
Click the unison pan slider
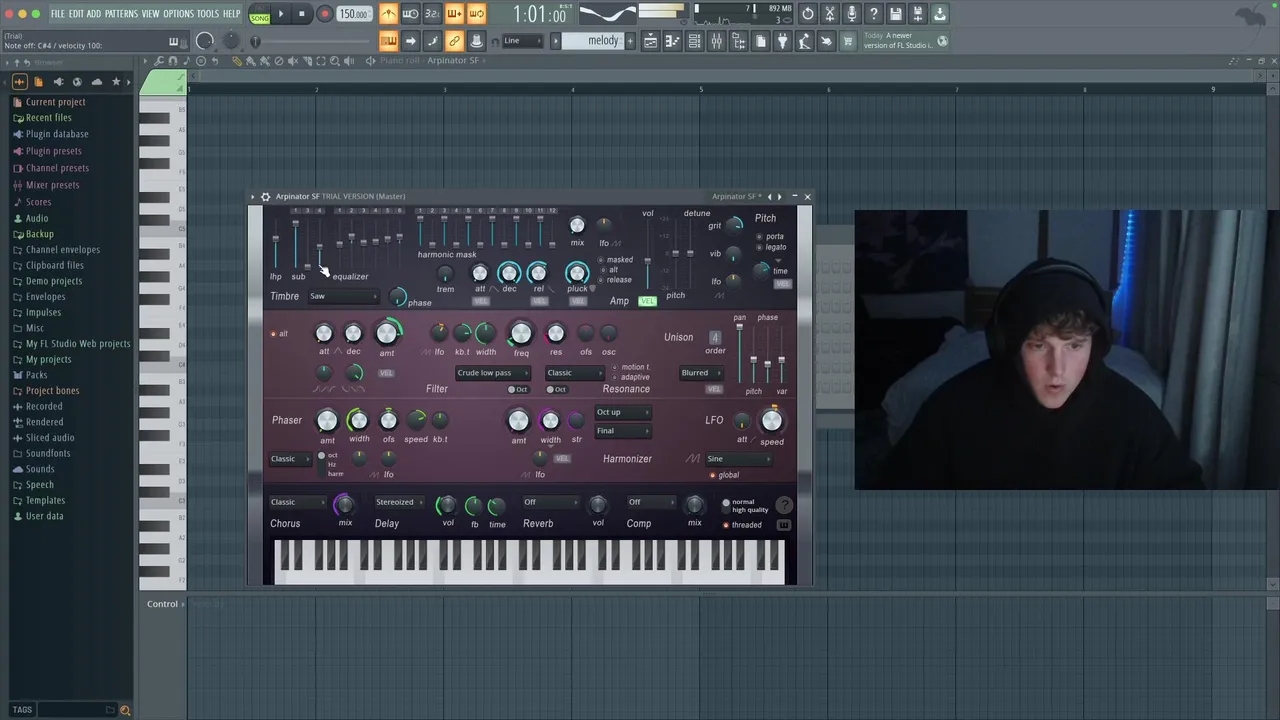coord(739,352)
